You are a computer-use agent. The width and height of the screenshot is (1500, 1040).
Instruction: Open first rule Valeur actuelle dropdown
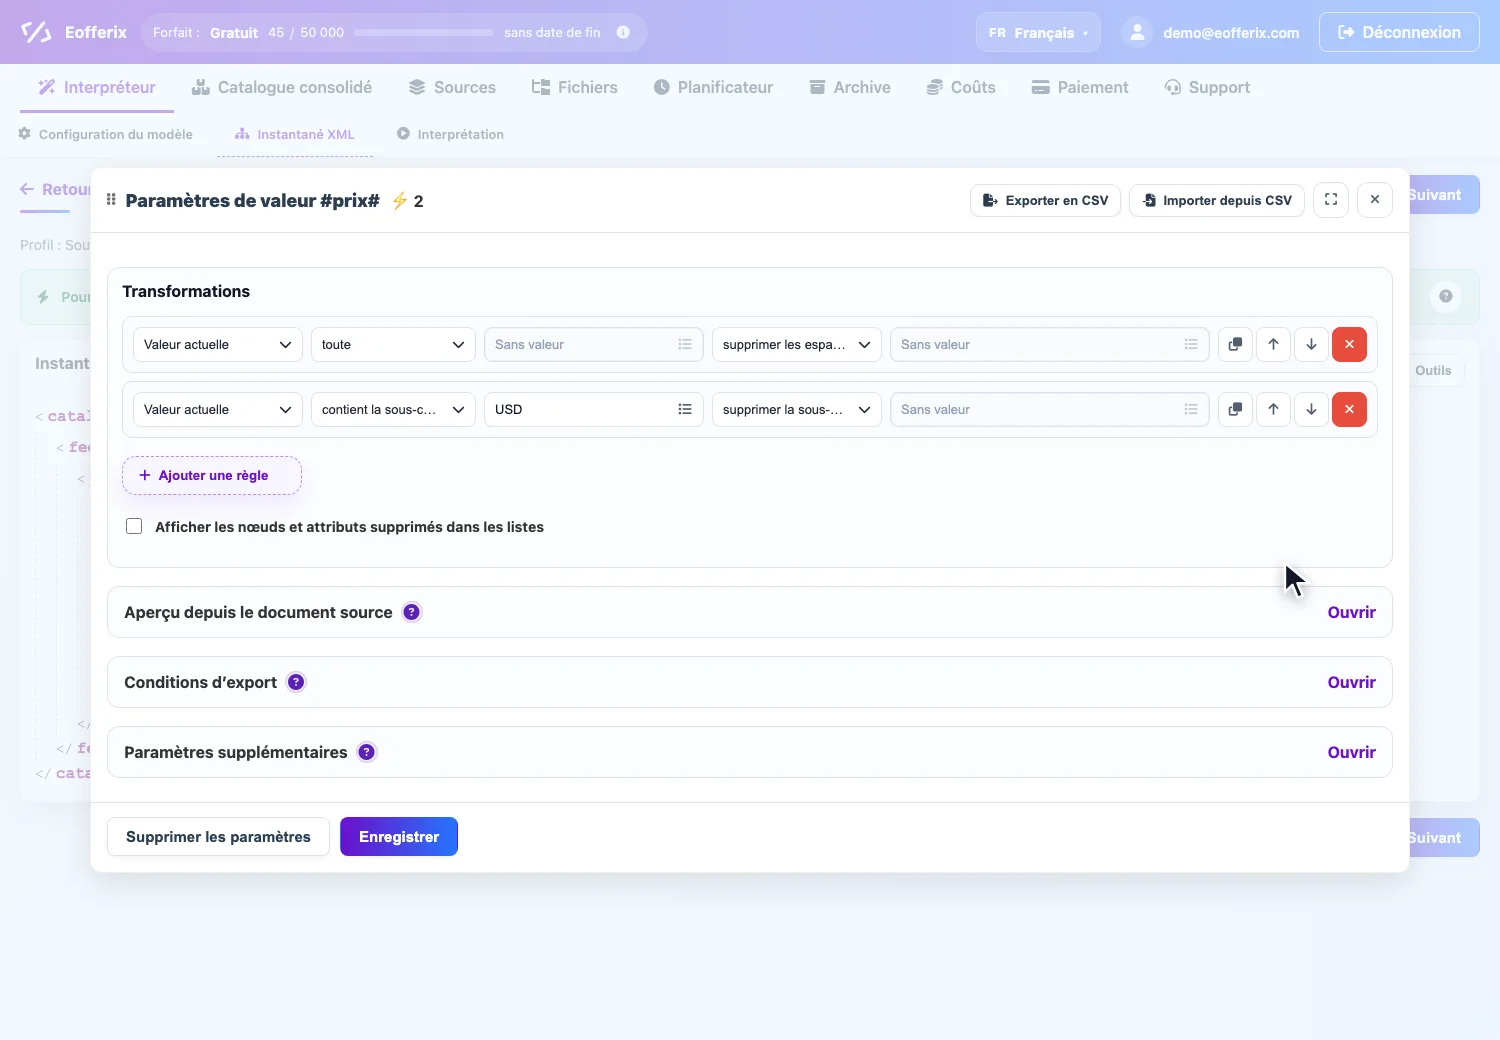218,345
